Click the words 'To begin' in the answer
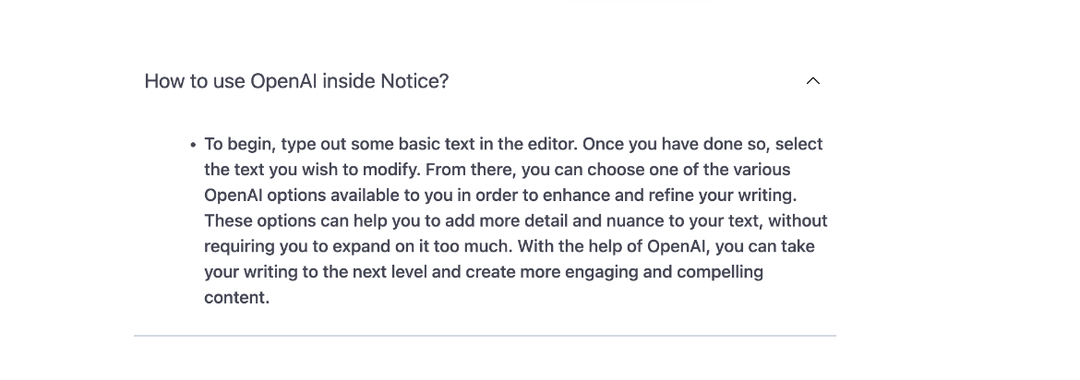The width and height of the screenshot is (1080, 380). [240, 145]
